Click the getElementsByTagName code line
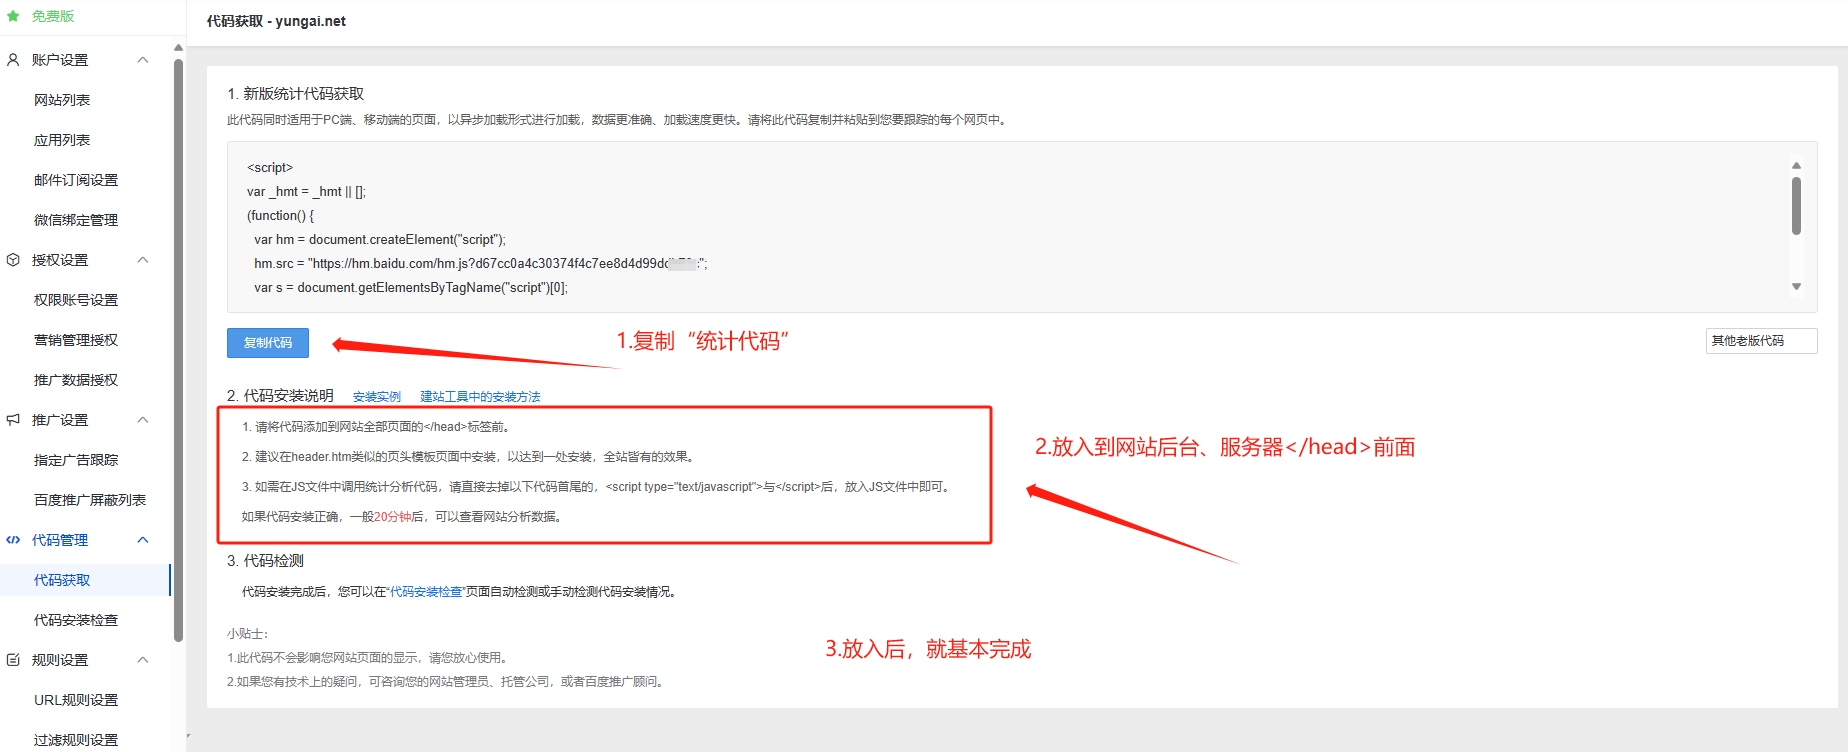The image size is (1848, 752). pyautogui.click(x=411, y=288)
